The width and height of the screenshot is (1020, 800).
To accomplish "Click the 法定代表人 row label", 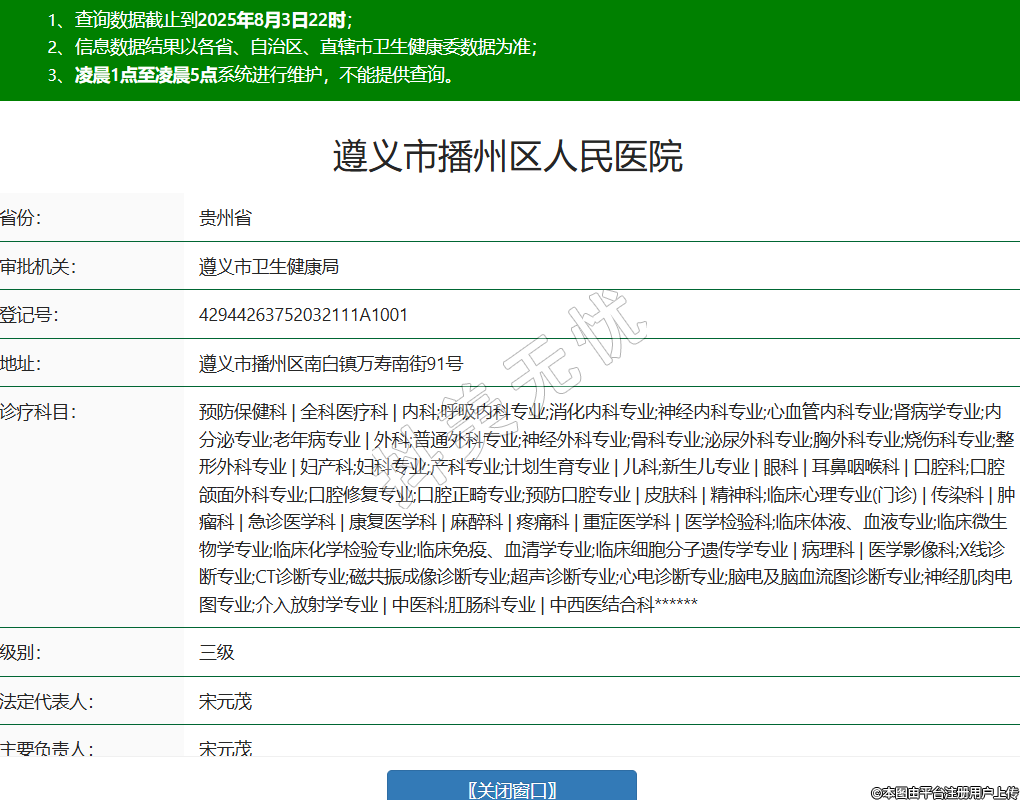I will tap(46, 702).
